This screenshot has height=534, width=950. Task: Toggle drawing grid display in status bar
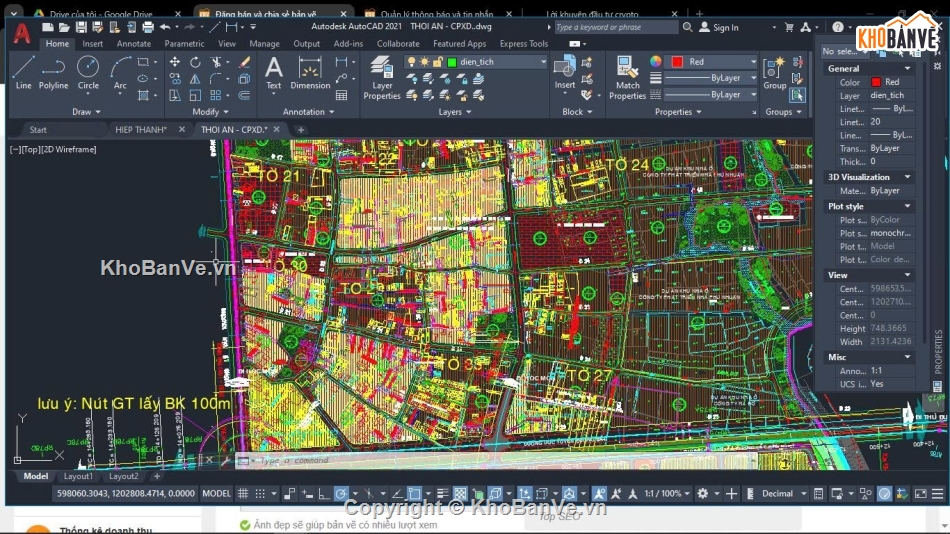[243, 493]
